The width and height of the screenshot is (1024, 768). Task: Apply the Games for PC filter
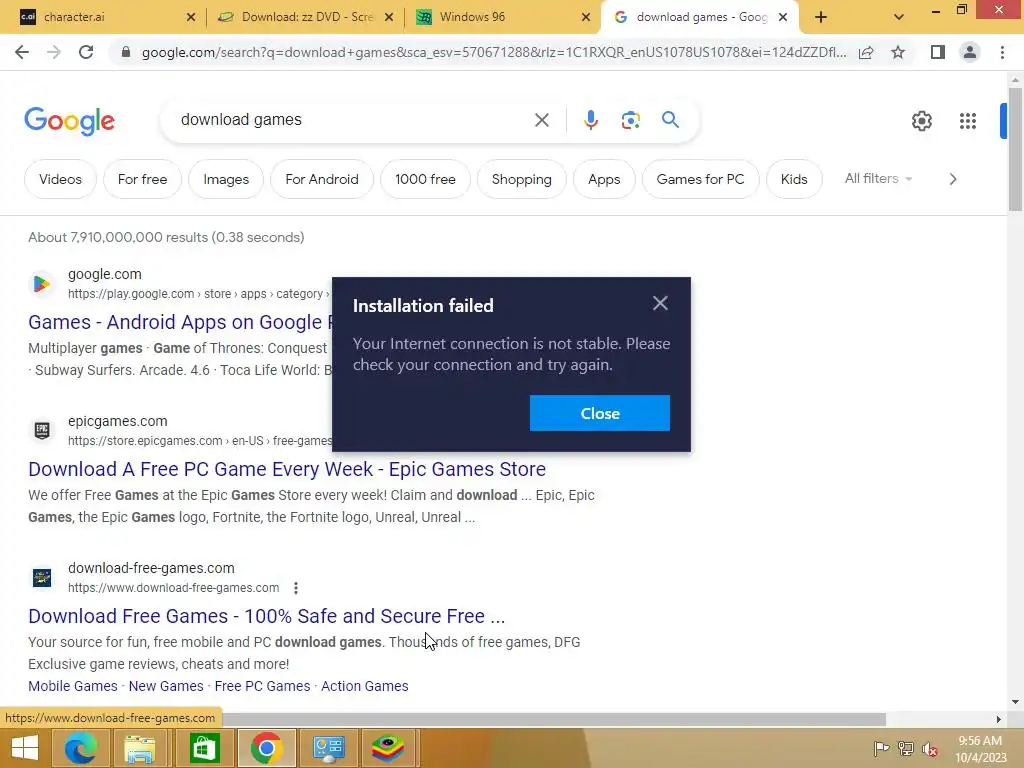tap(700, 179)
